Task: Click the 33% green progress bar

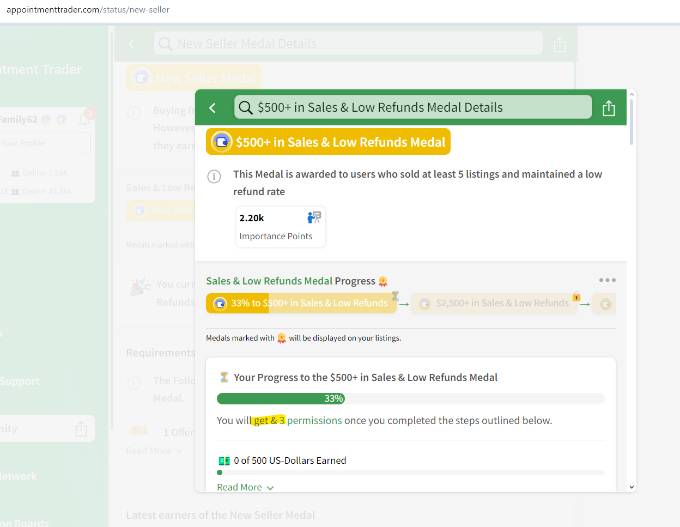Action: (x=410, y=398)
